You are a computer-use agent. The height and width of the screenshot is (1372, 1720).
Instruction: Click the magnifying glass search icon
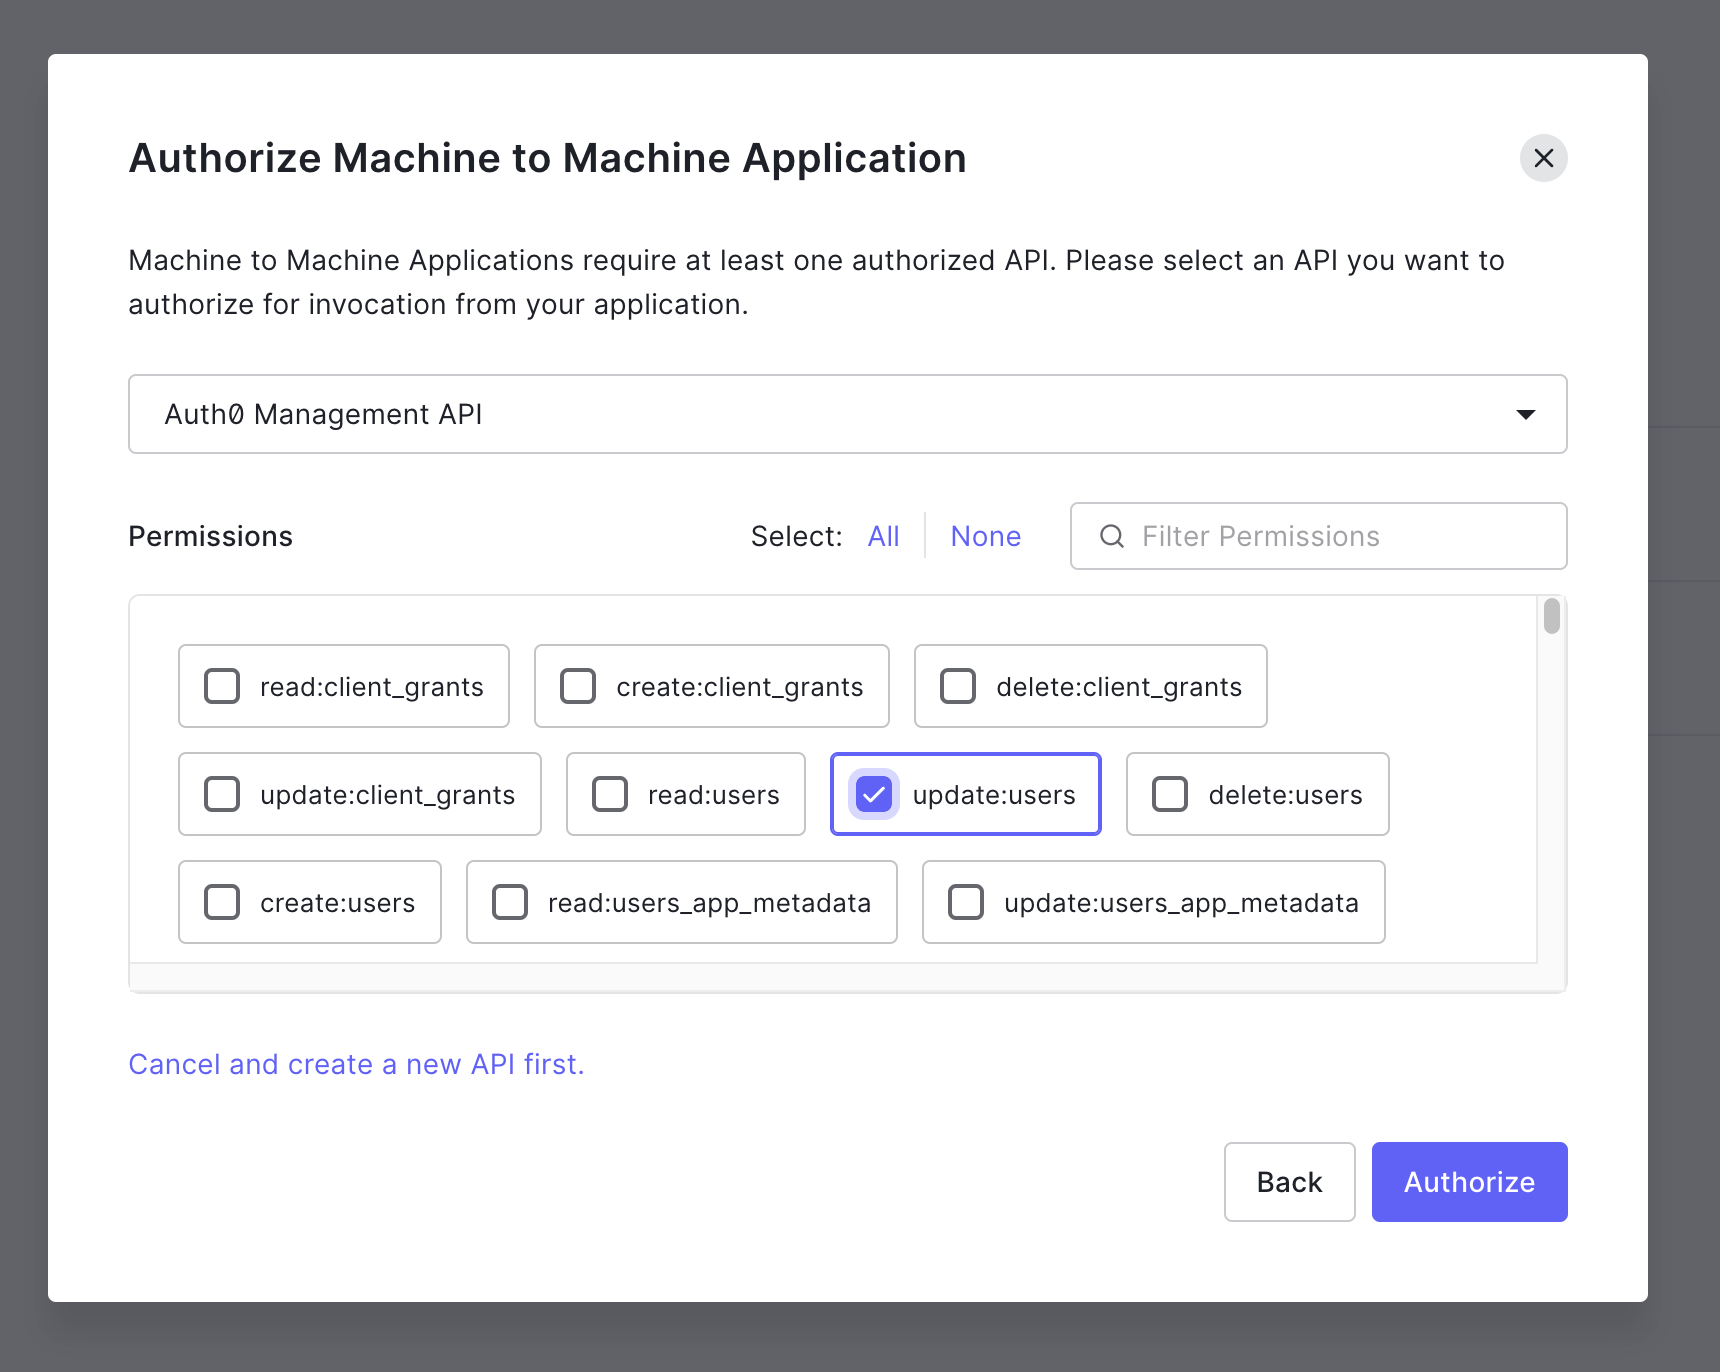pos(1111,536)
